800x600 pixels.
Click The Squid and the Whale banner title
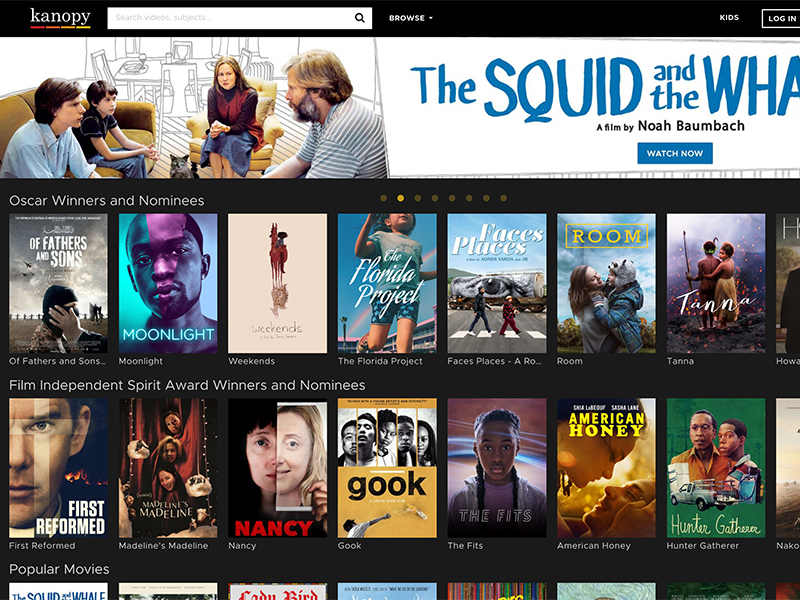605,88
